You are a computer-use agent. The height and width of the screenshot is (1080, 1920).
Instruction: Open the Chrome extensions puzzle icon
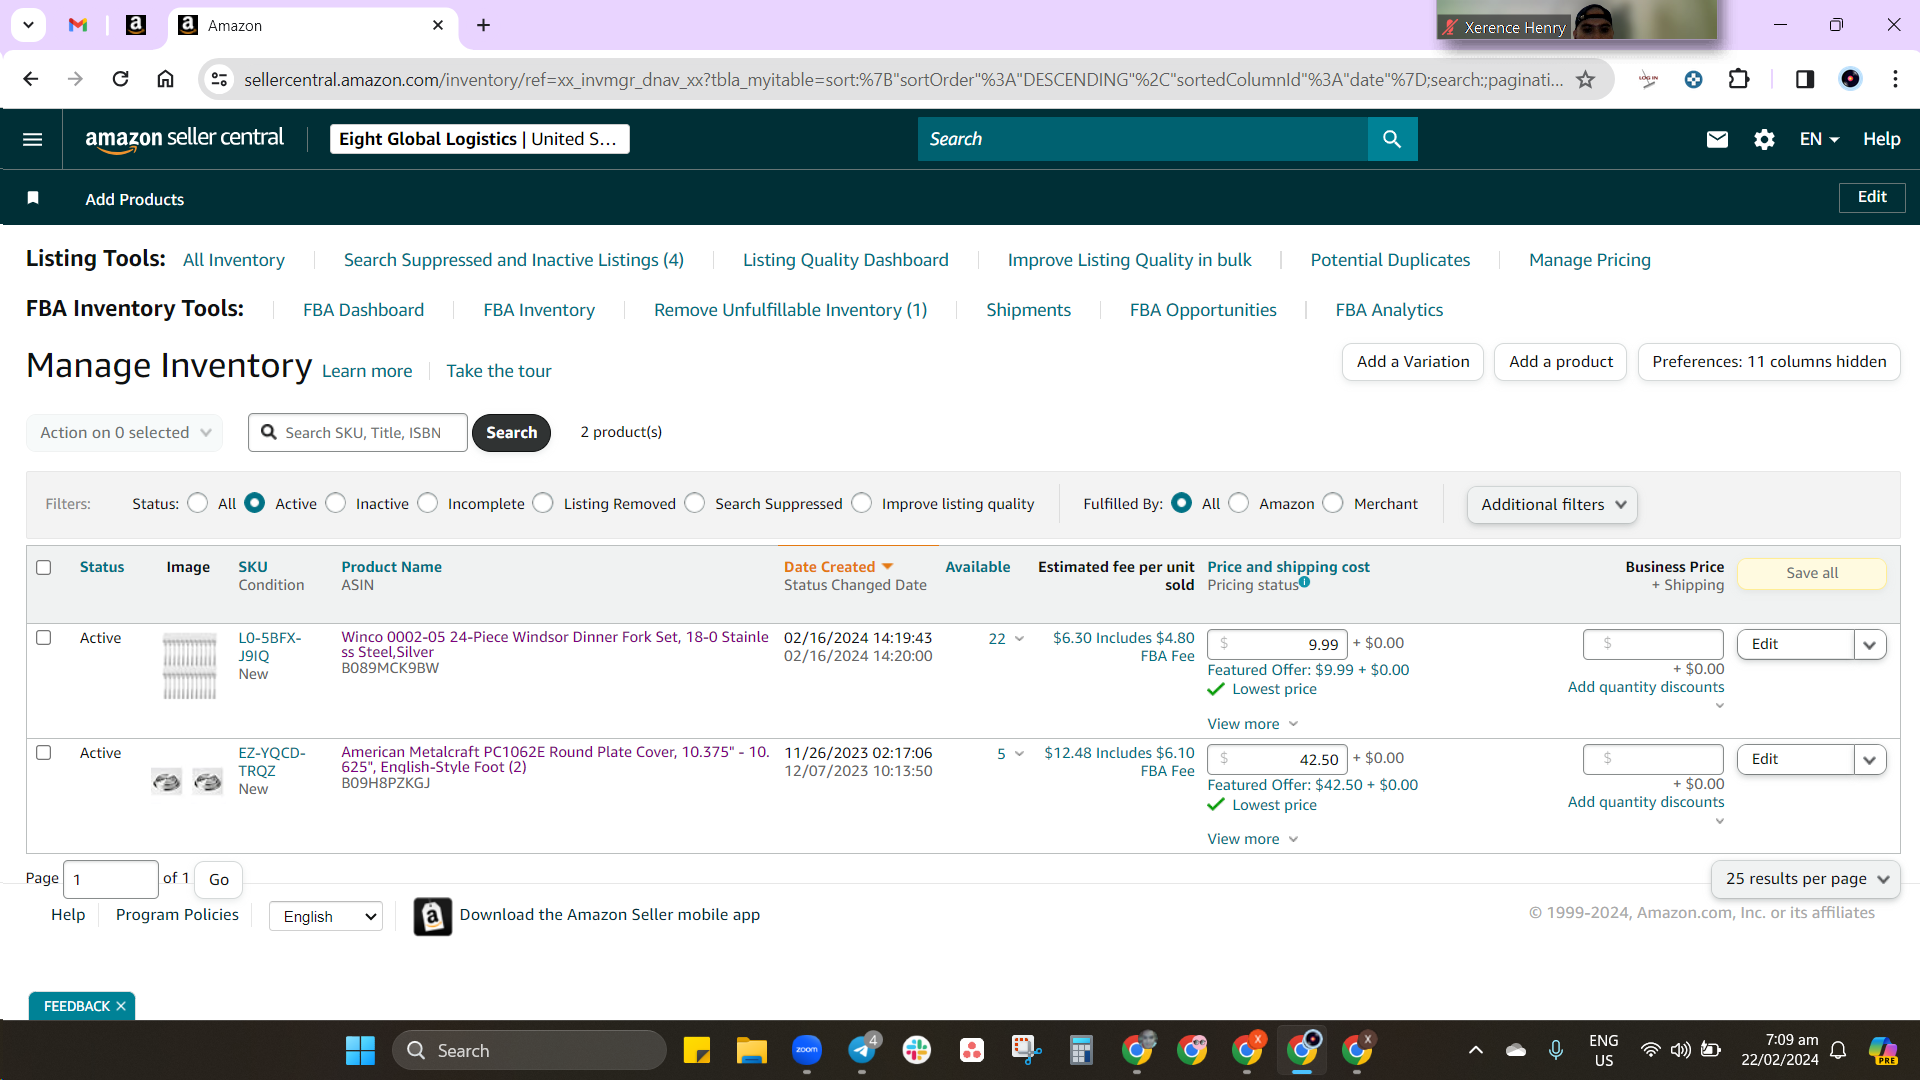click(1739, 79)
